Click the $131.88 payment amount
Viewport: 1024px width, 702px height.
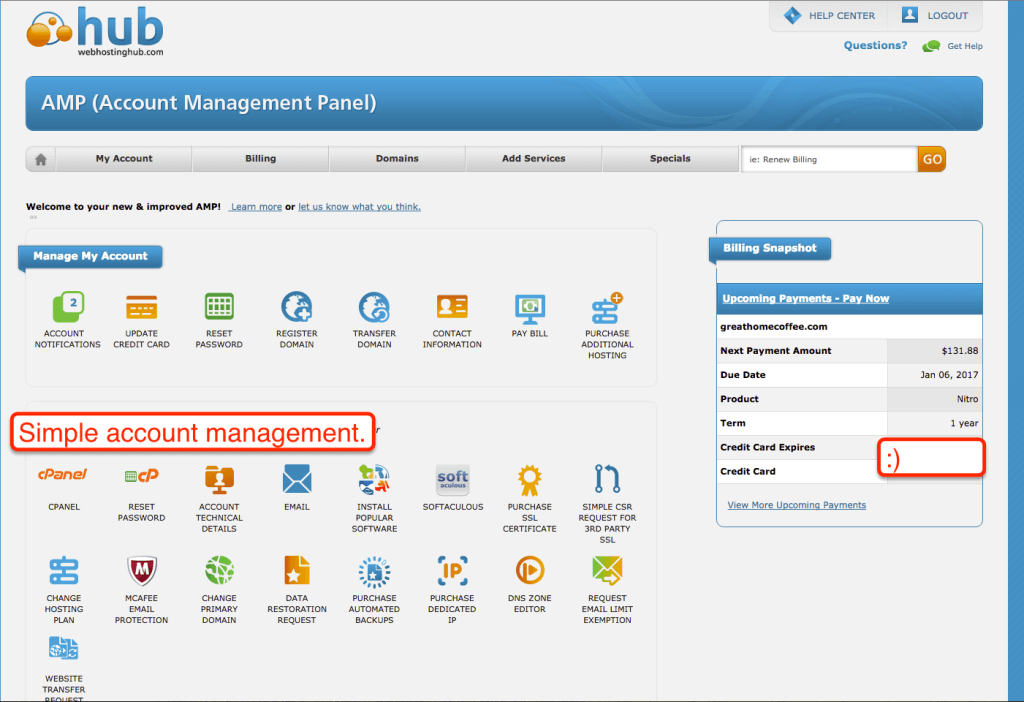pos(959,351)
